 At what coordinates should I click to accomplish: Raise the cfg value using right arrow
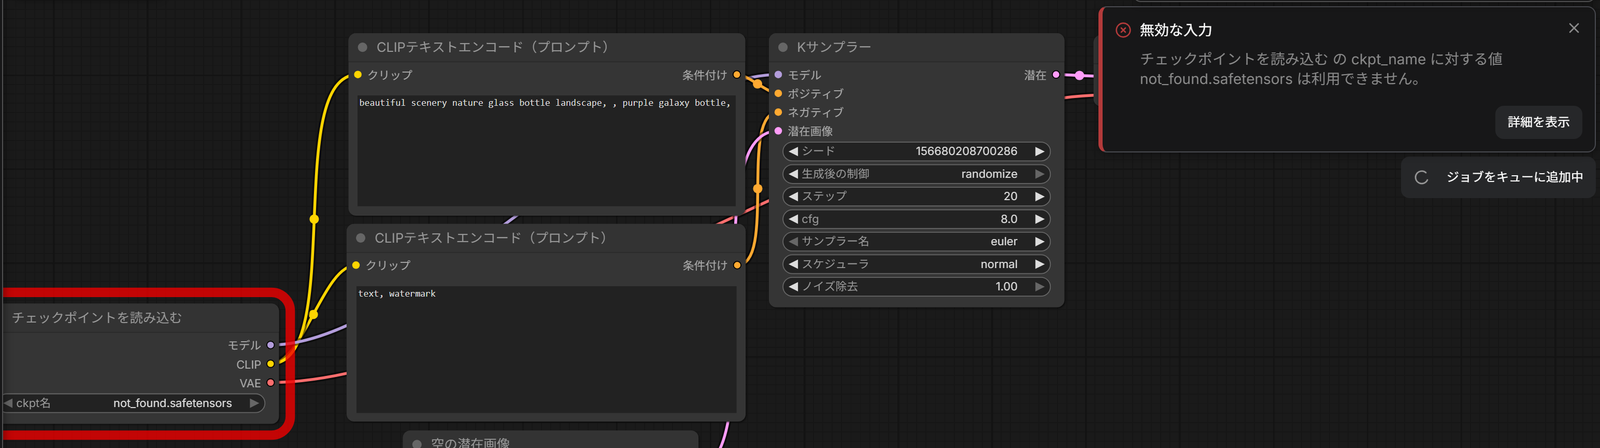coord(1039,219)
